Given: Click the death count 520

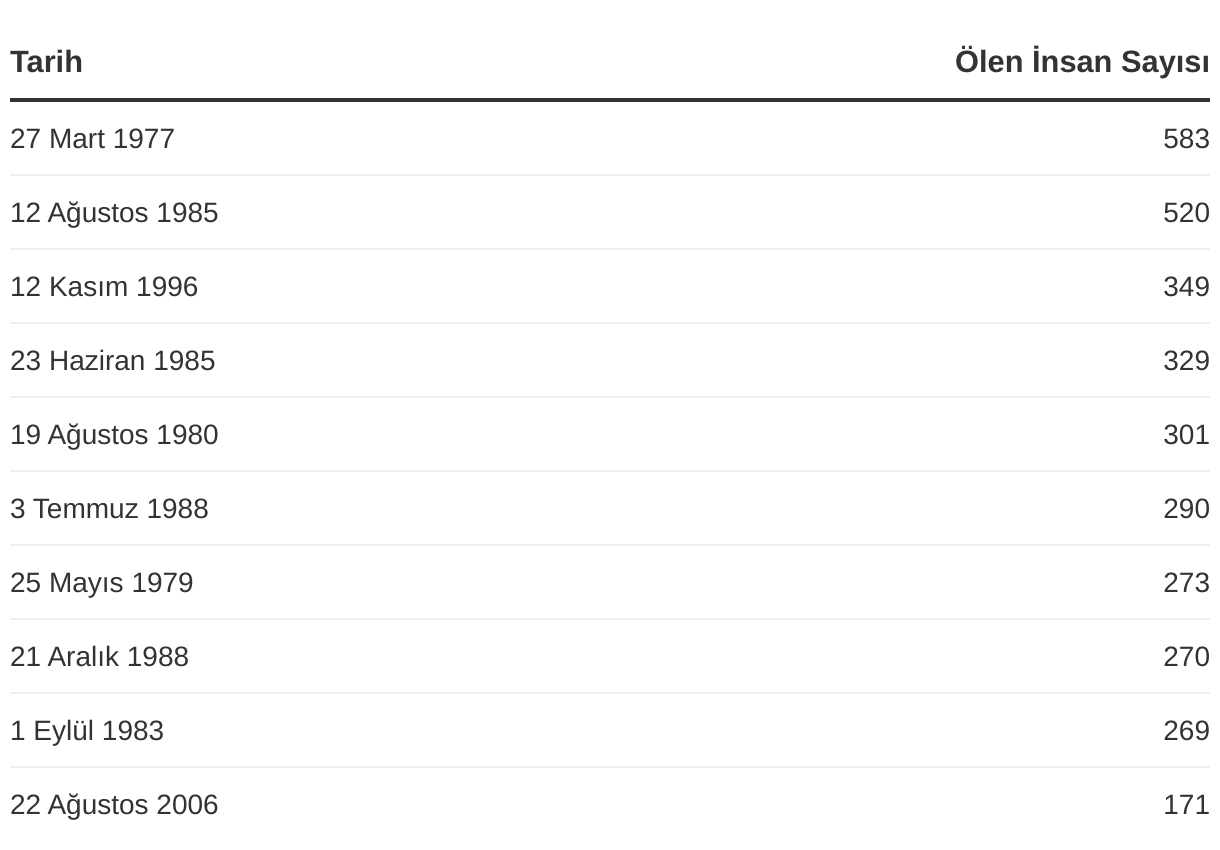Looking at the screenshot, I should coord(1186,213).
